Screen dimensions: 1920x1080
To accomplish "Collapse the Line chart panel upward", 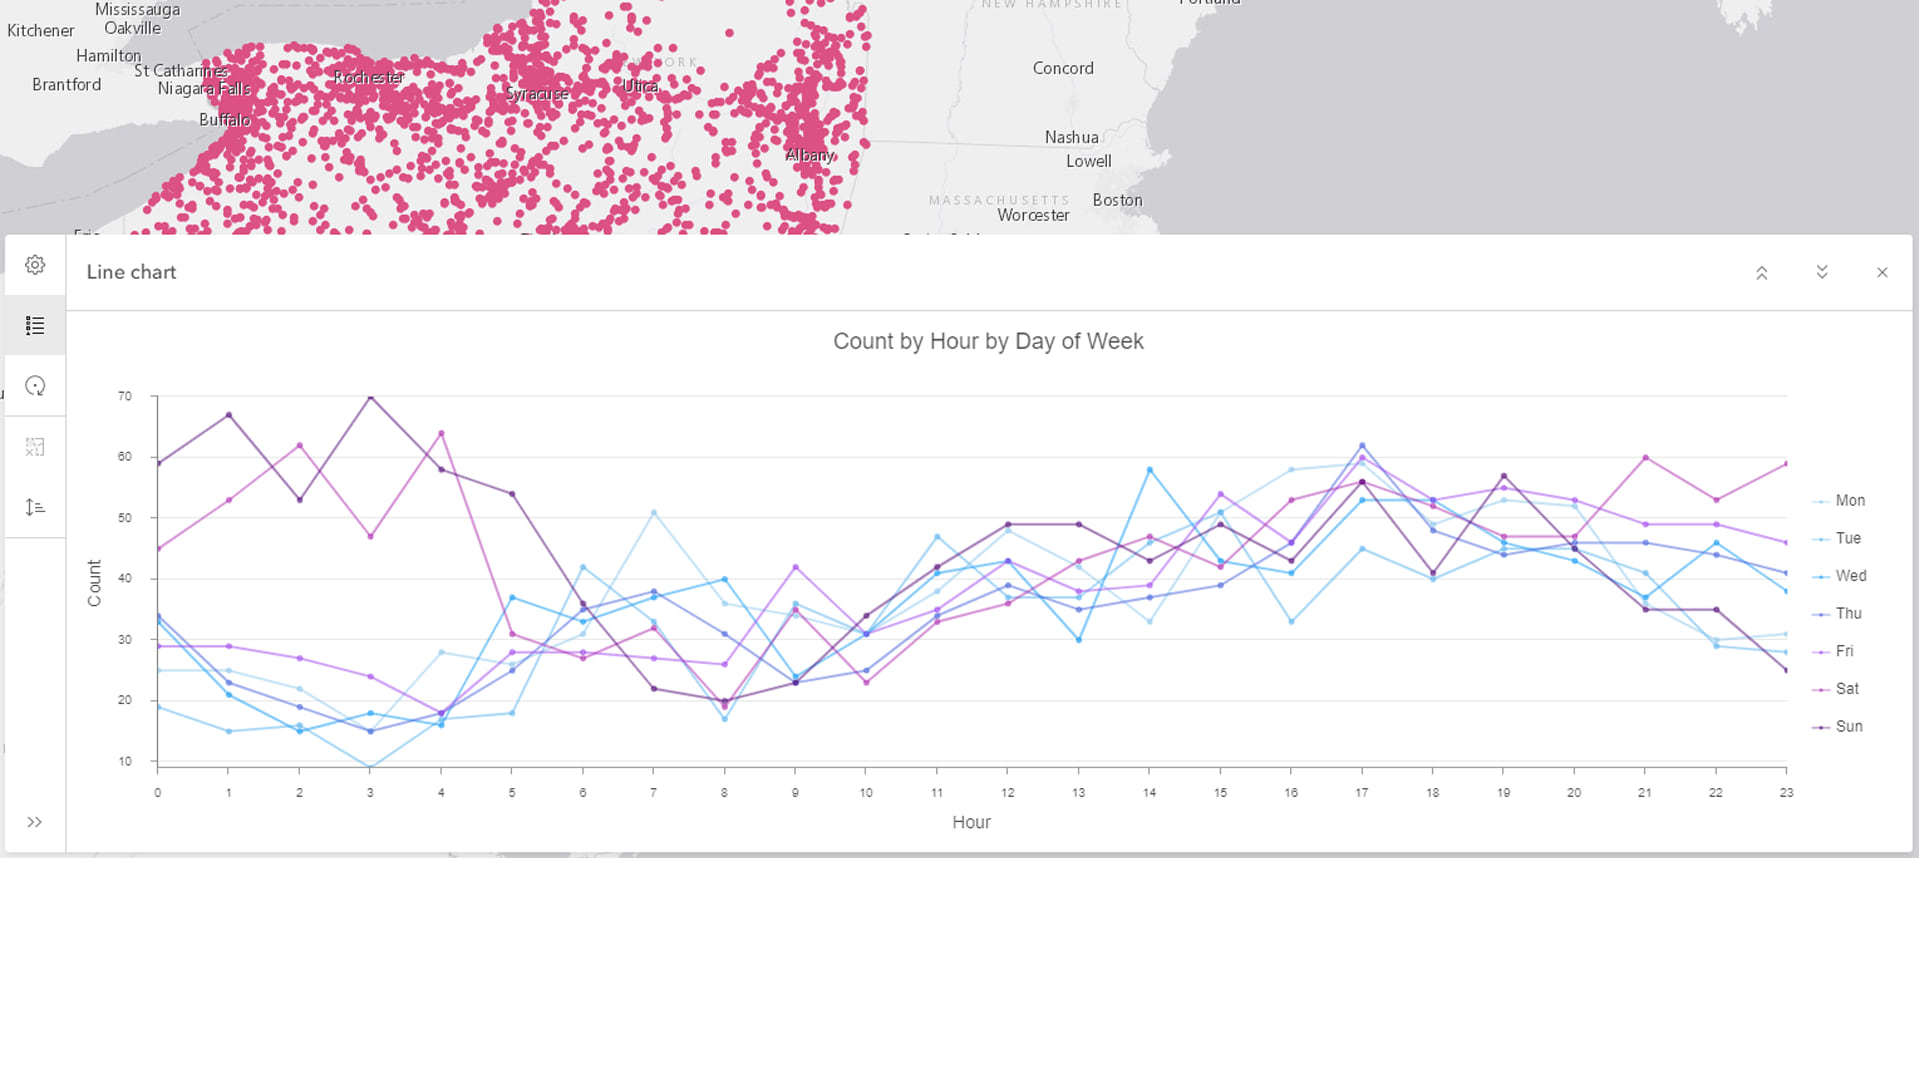I will coord(1762,272).
